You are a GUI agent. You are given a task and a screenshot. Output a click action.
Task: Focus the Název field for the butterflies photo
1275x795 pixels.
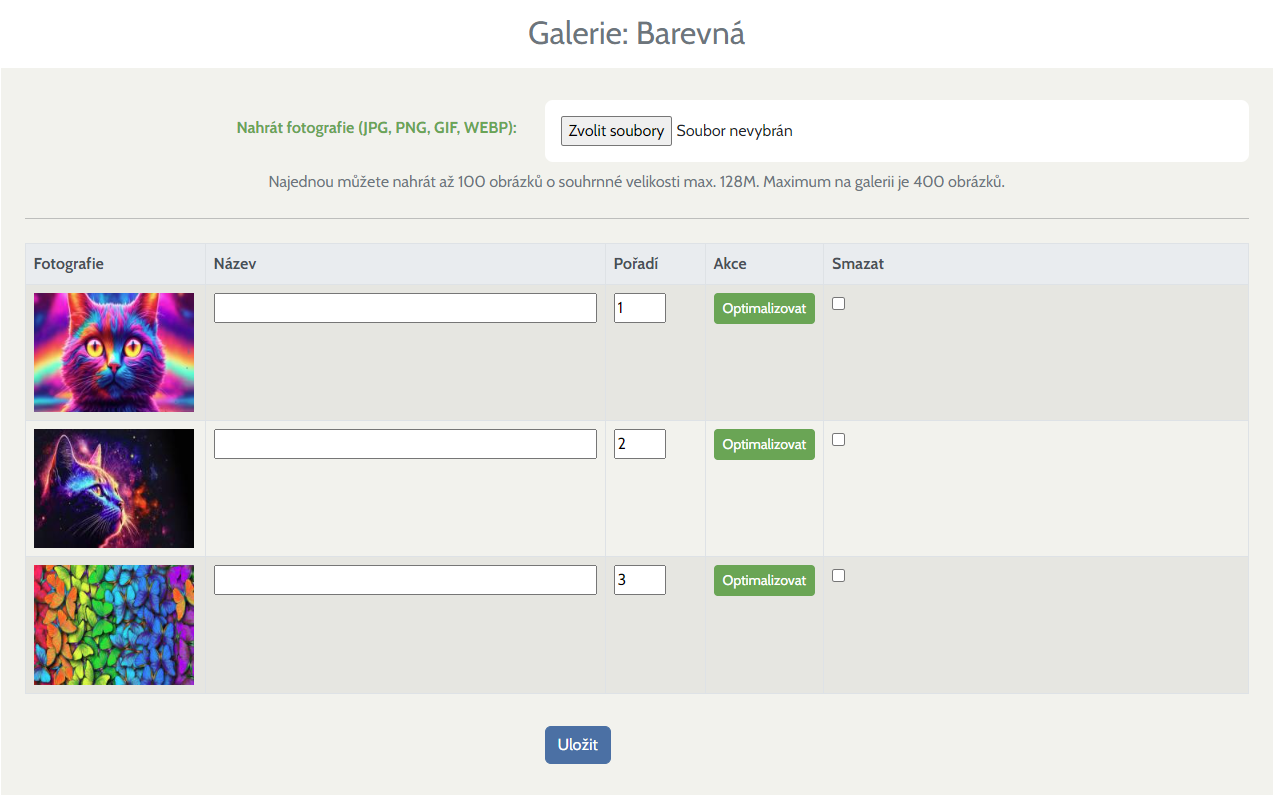click(405, 580)
